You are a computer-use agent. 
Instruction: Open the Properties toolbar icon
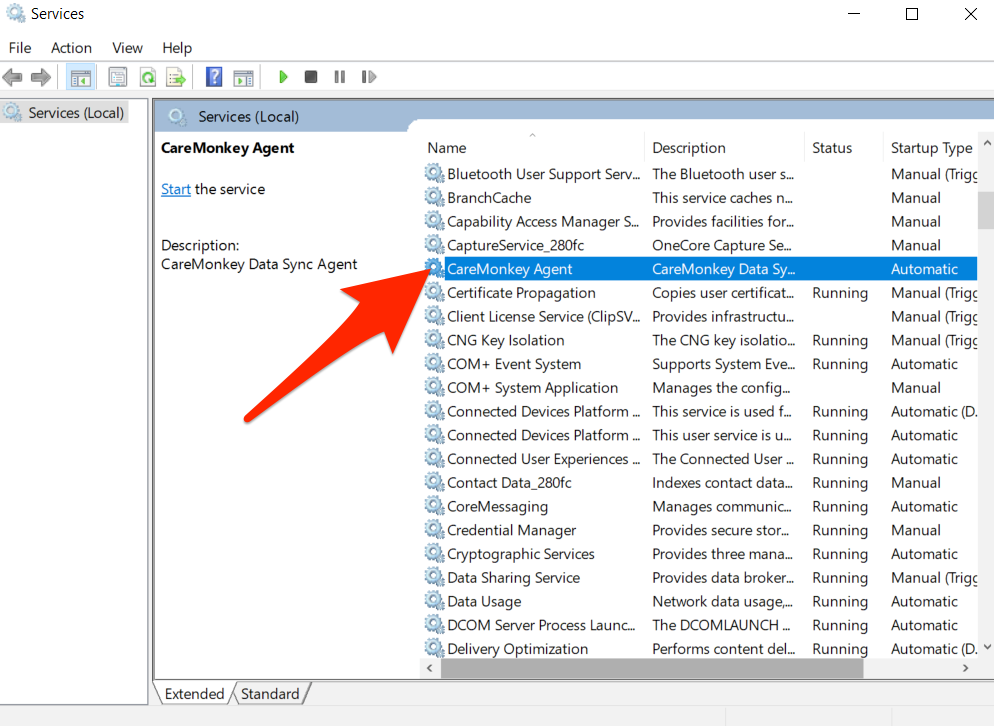[117, 77]
